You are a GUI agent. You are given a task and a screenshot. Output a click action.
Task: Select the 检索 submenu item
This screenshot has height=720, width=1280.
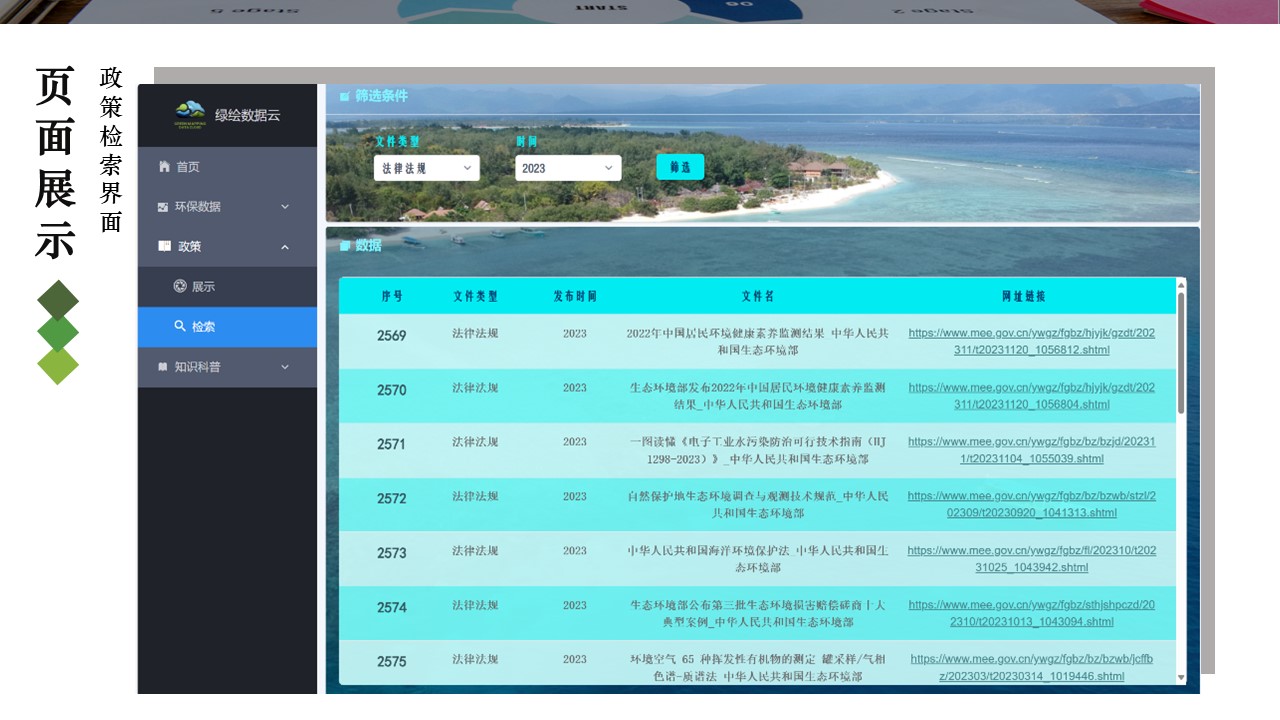[x=227, y=326]
